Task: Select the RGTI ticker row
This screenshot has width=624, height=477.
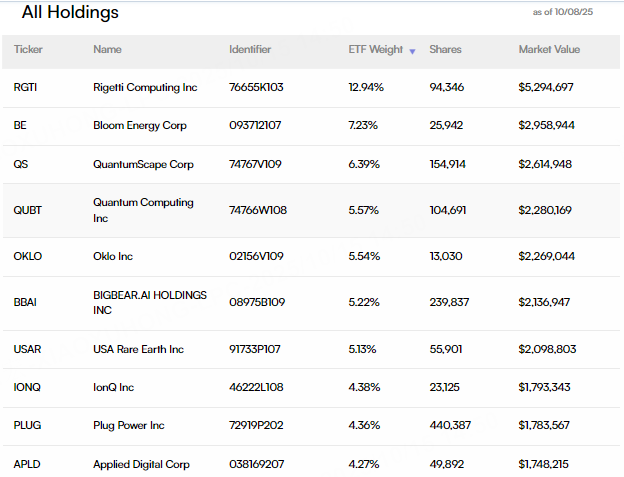Action: click(x=311, y=88)
